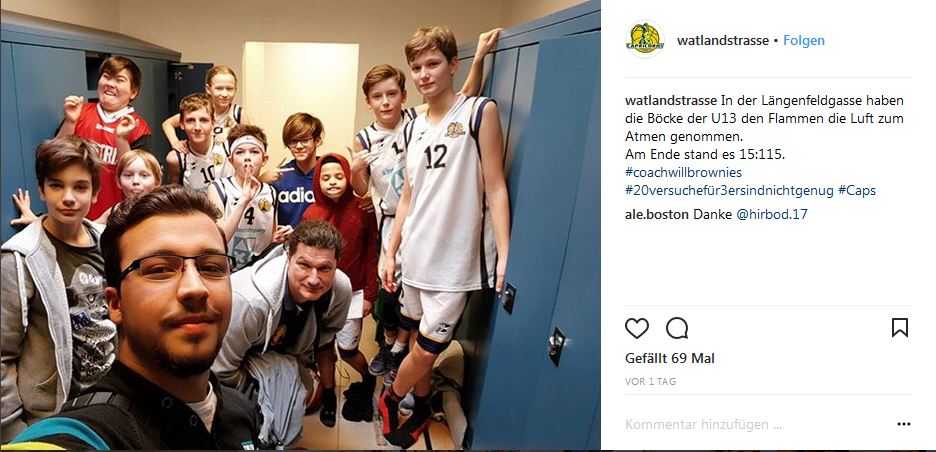Screen dimensions: 936x452
Task: Click the watlandstrasse profile avatar
Action: click(645, 39)
